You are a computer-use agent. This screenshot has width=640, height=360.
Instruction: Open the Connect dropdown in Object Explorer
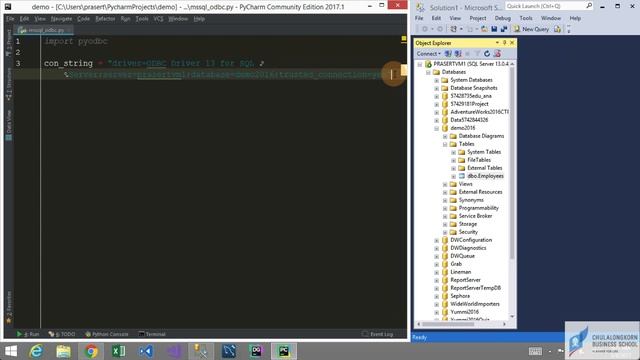[x=428, y=53]
